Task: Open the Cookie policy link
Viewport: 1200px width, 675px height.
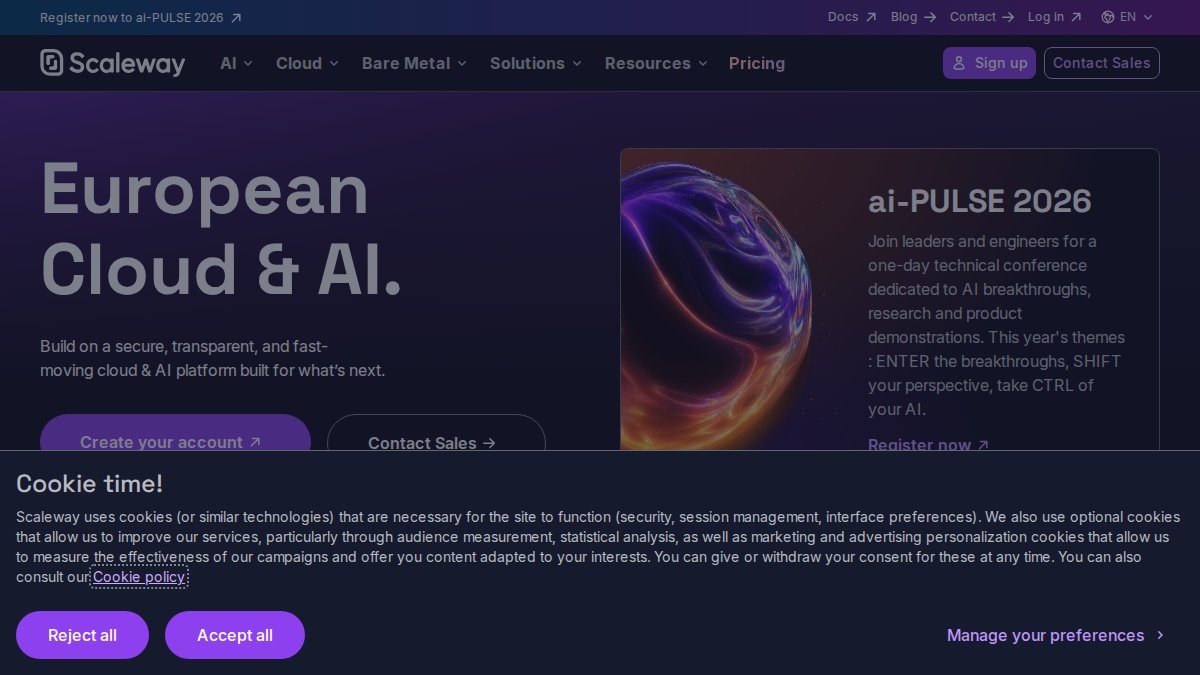Action: point(139,577)
